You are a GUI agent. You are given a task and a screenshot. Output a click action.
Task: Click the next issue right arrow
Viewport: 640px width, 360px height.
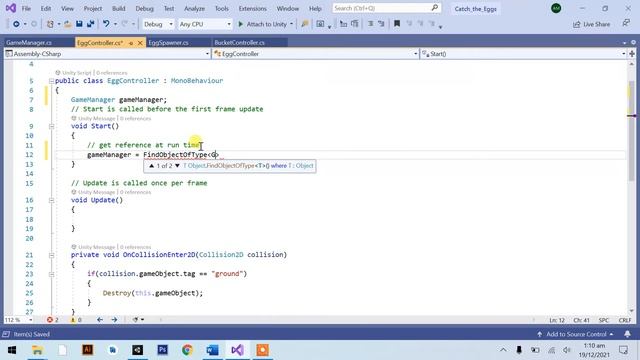(114, 320)
